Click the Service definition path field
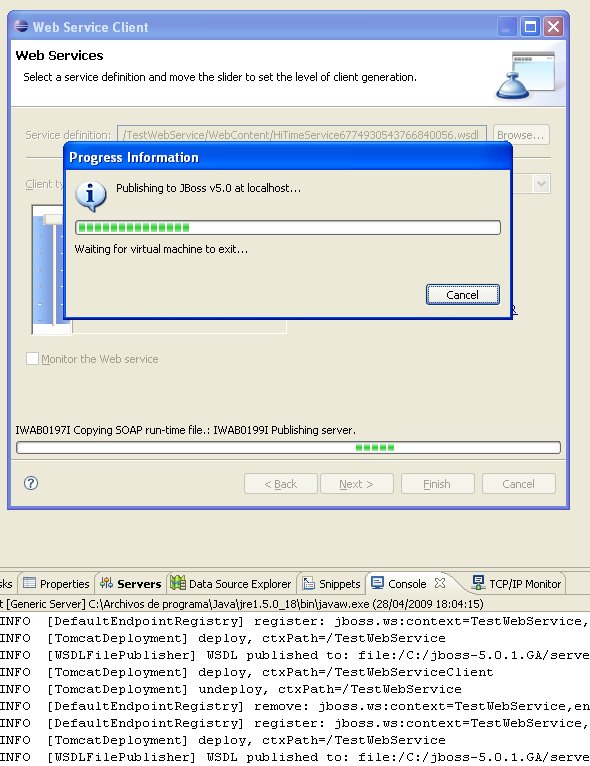 click(301, 135)
